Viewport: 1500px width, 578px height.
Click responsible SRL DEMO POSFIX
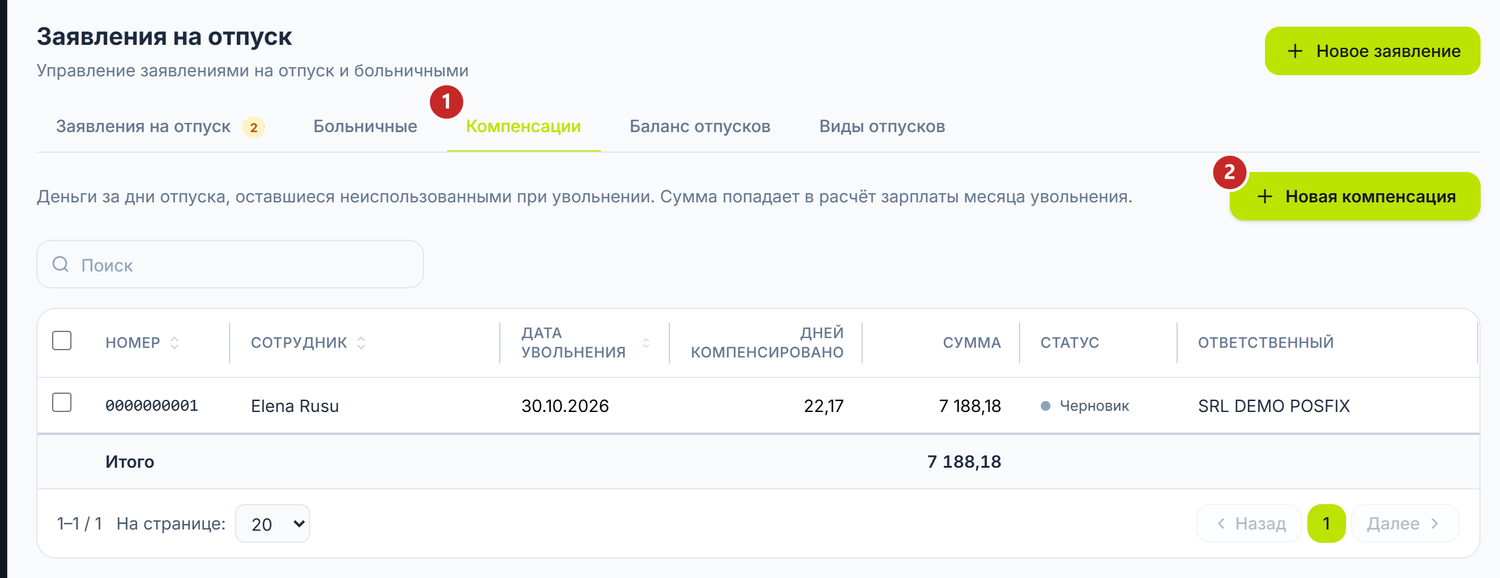click(x=1274, y=406)
